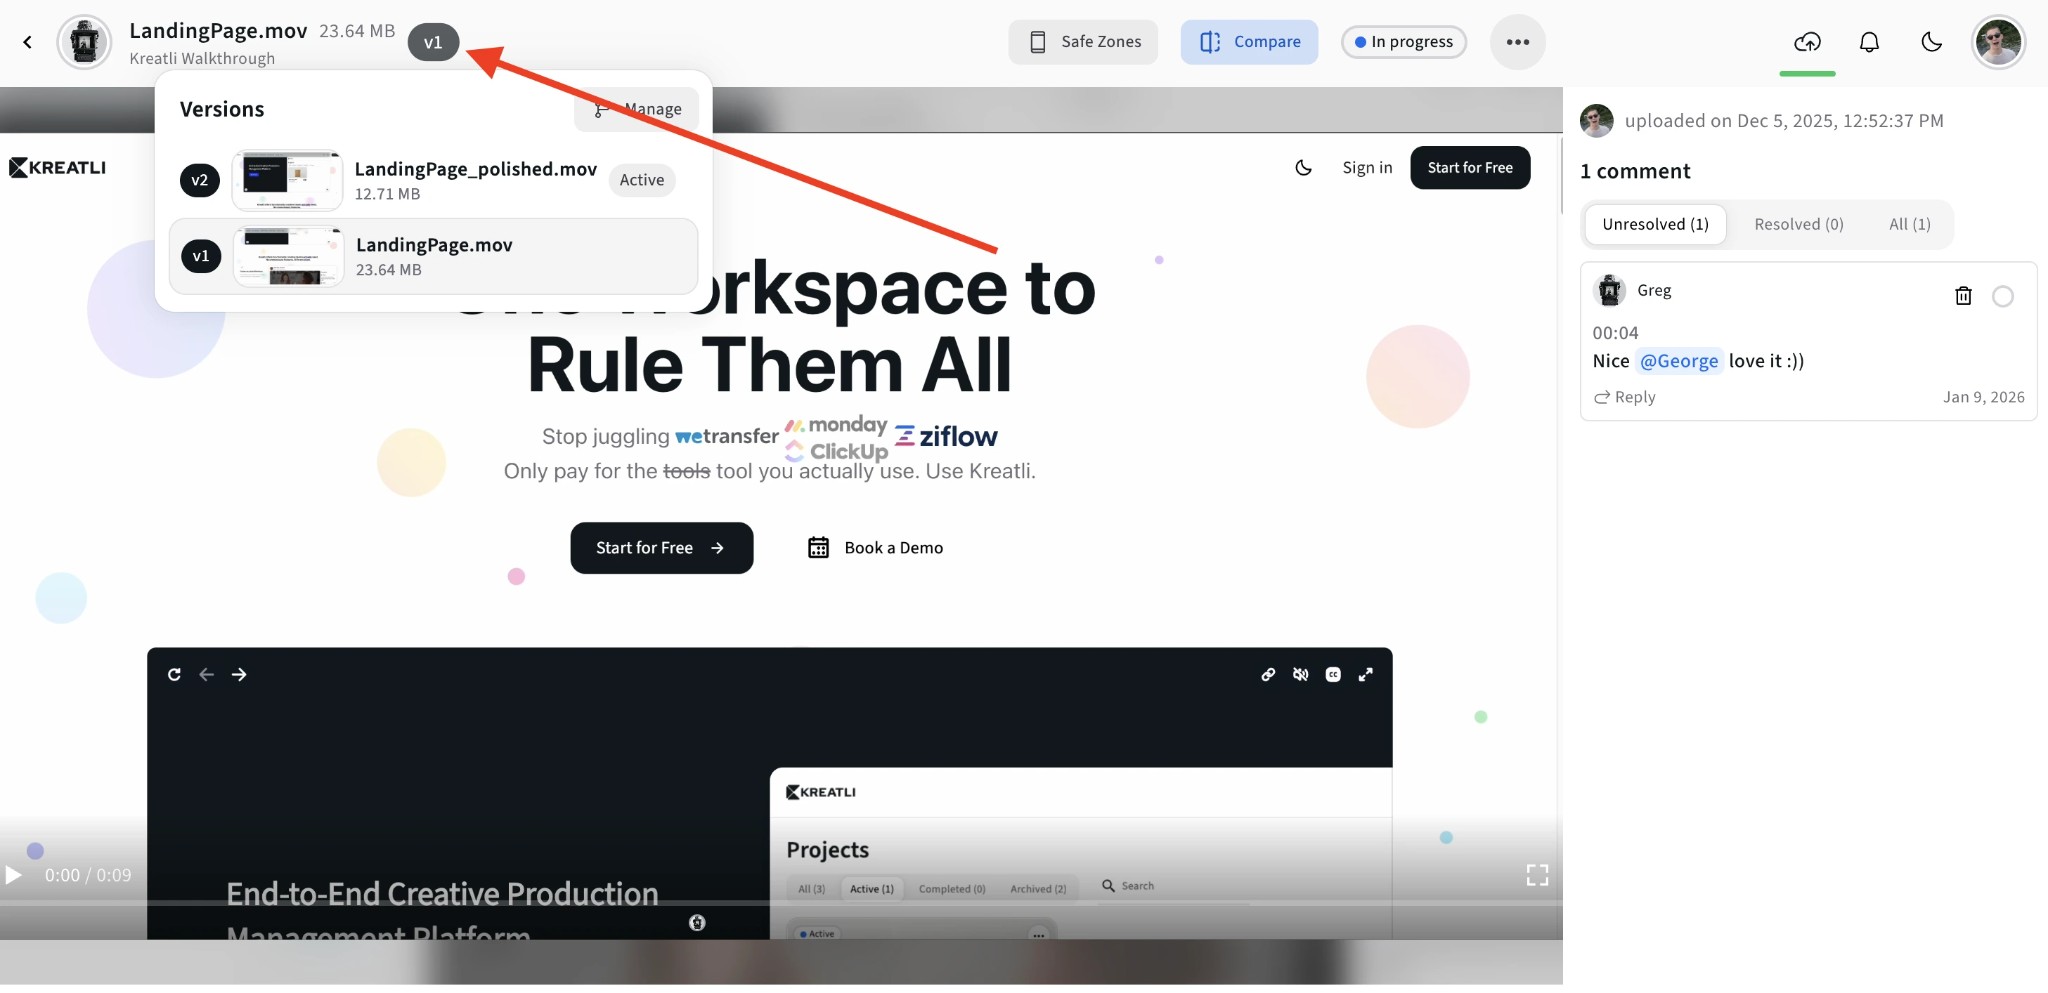The height and width of the screenshot is (993, 2048).
Task: Reload the video preview with the refresh icon
Action: point(175,674)
